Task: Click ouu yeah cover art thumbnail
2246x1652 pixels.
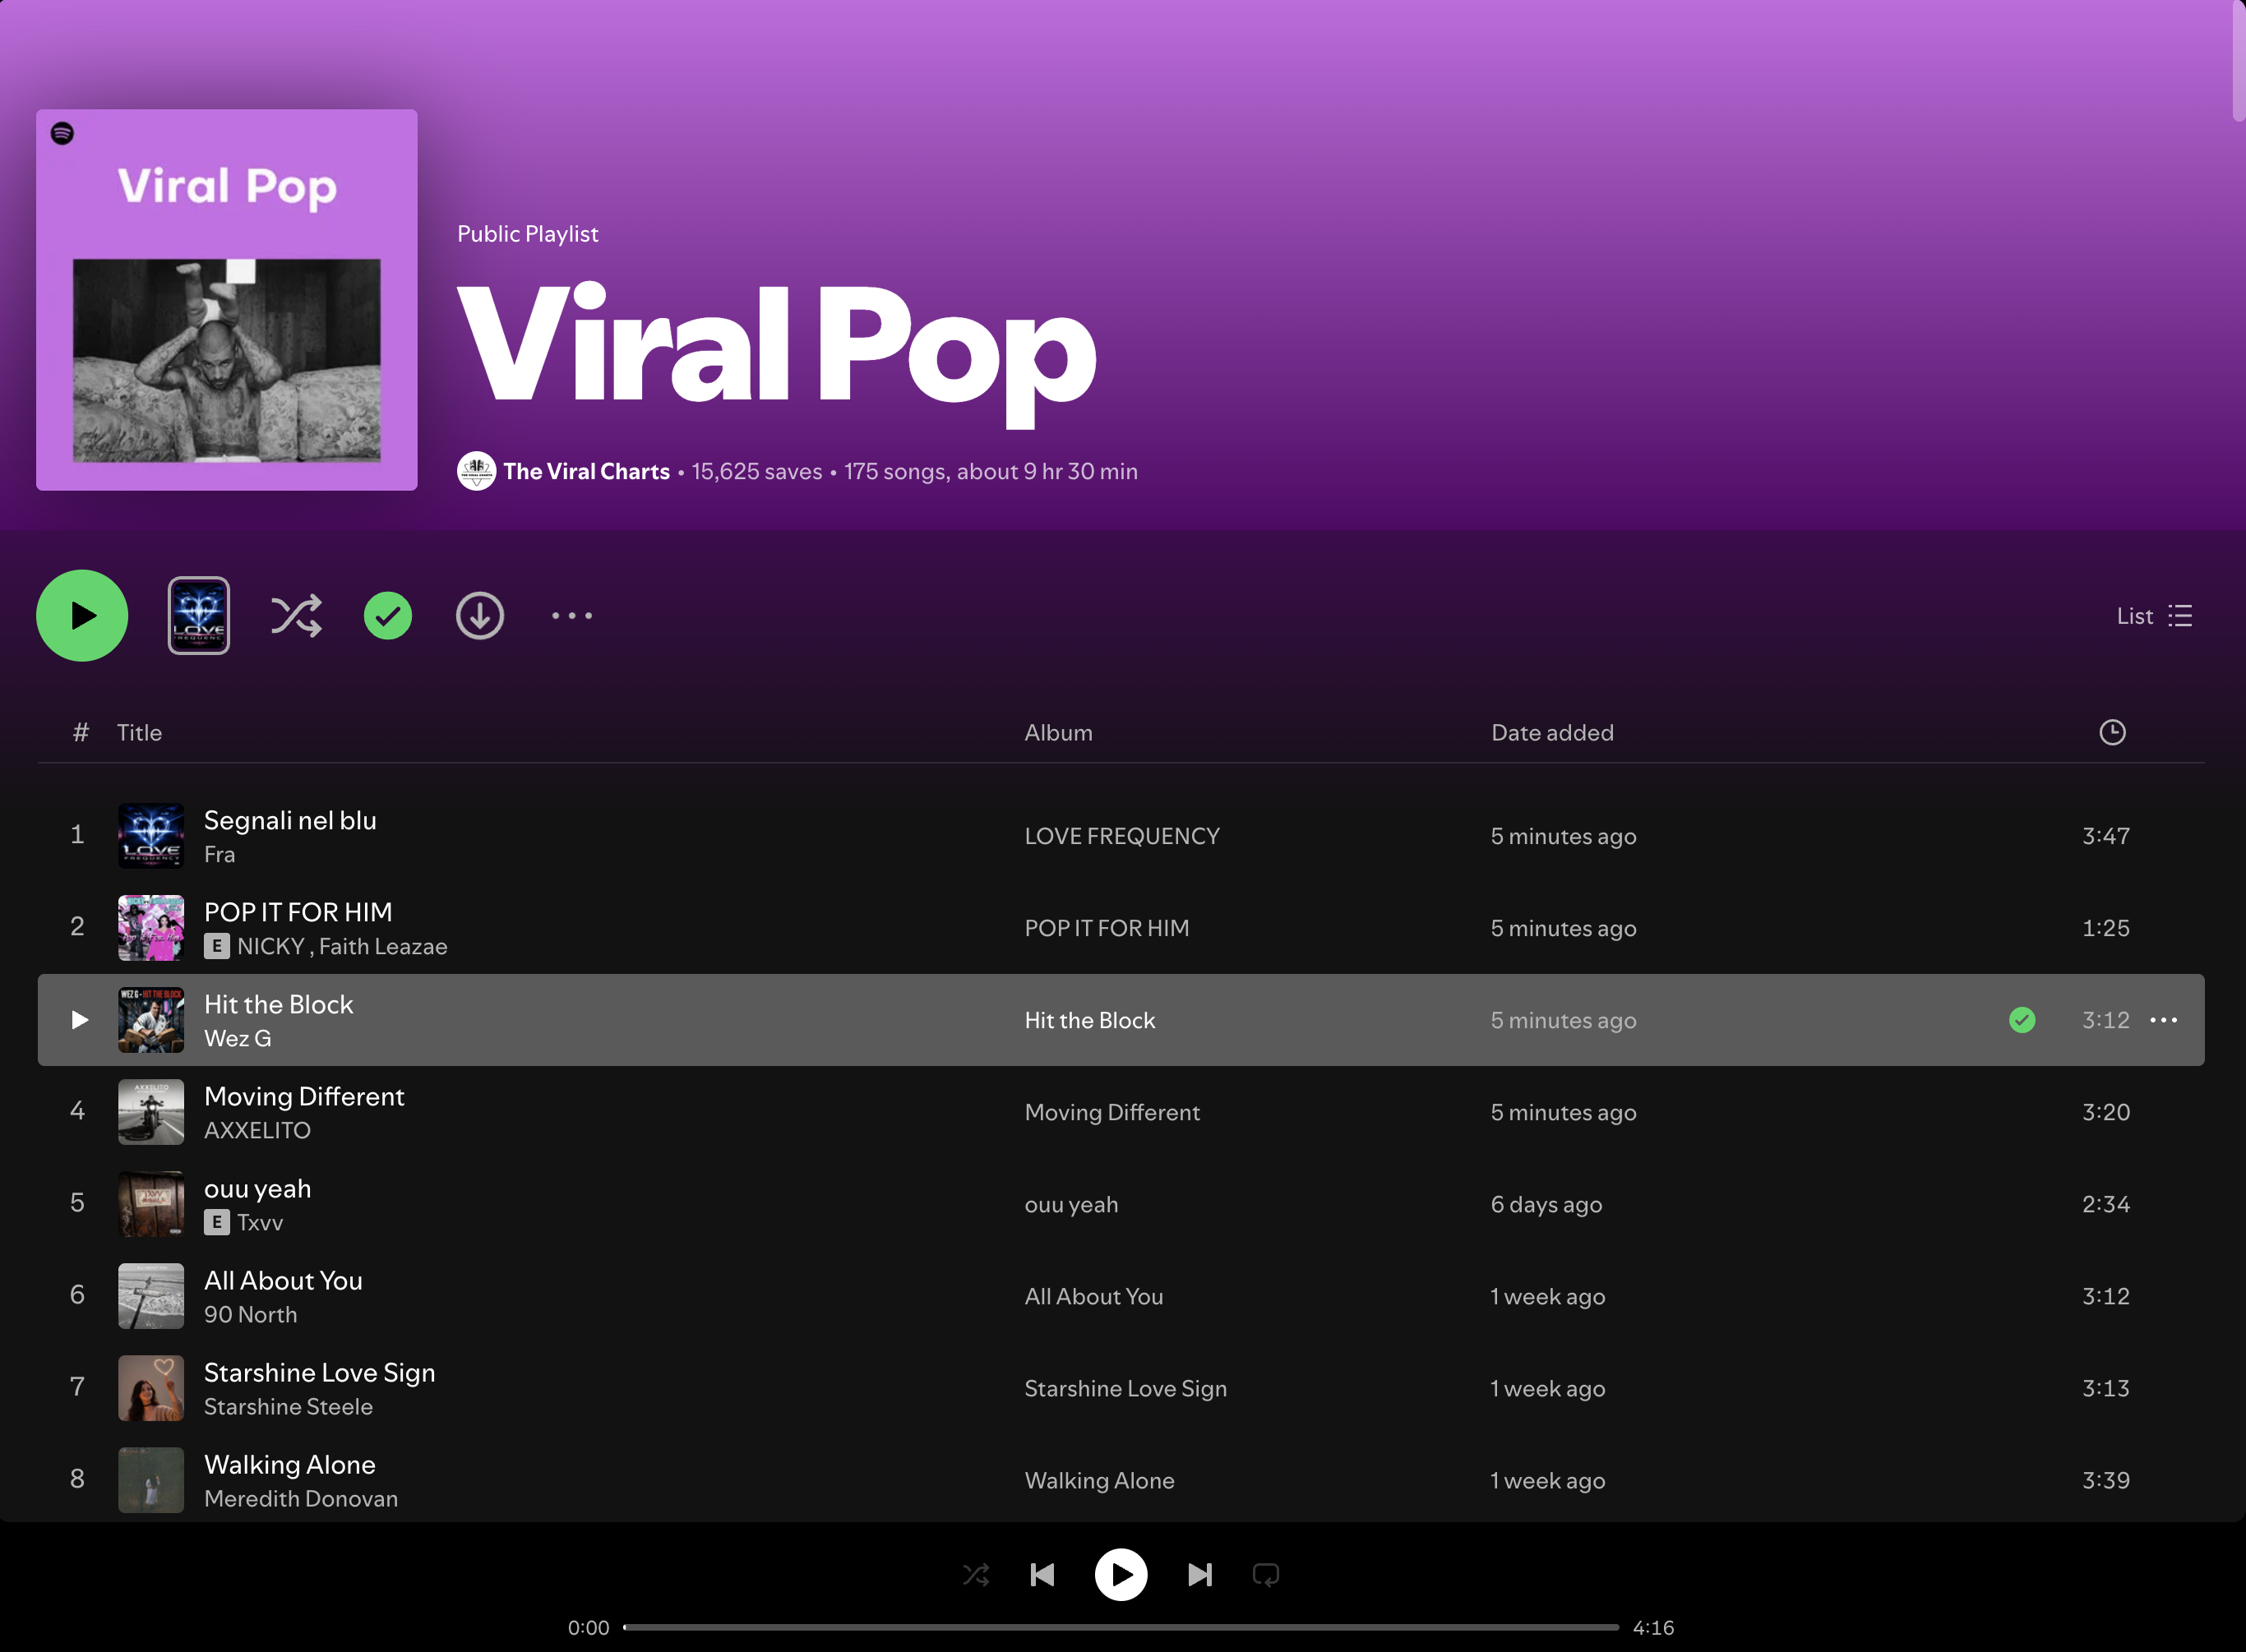Action: [x=151, y=1204]
